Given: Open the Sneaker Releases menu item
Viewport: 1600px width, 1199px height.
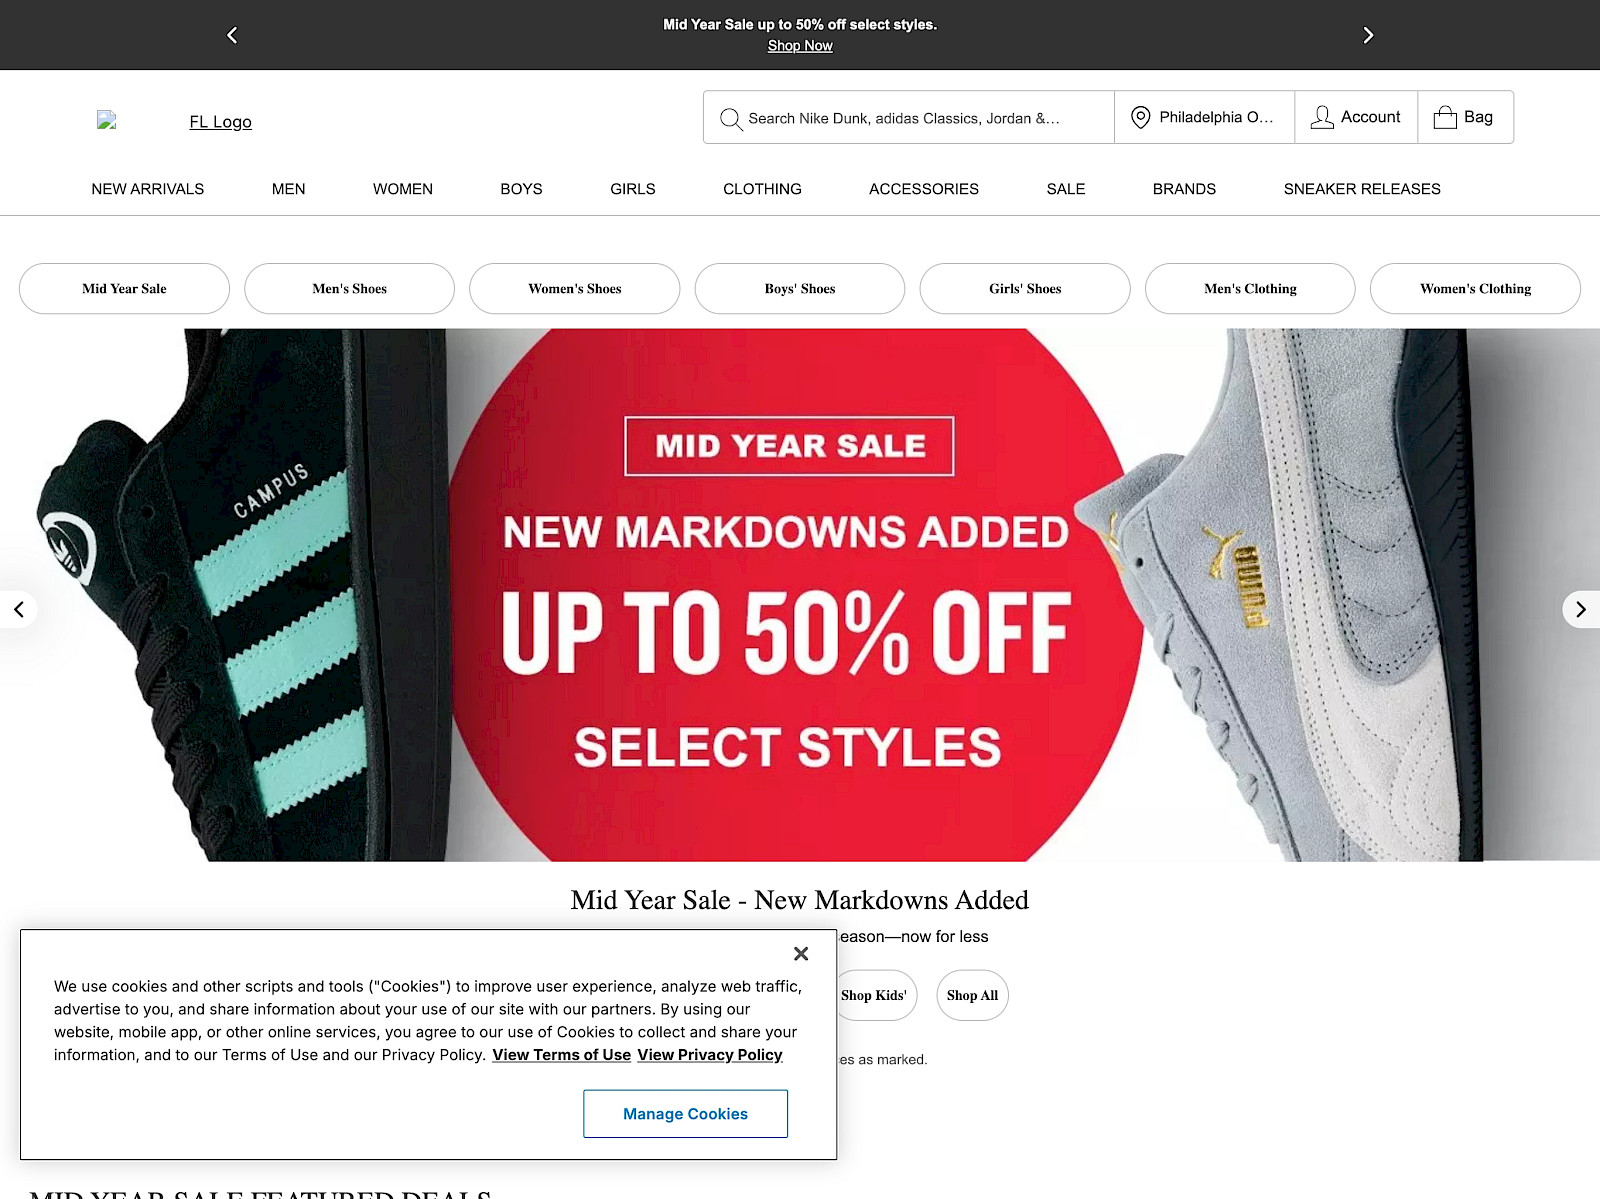Looking at the screenshot, I should tap(1361, 189).
